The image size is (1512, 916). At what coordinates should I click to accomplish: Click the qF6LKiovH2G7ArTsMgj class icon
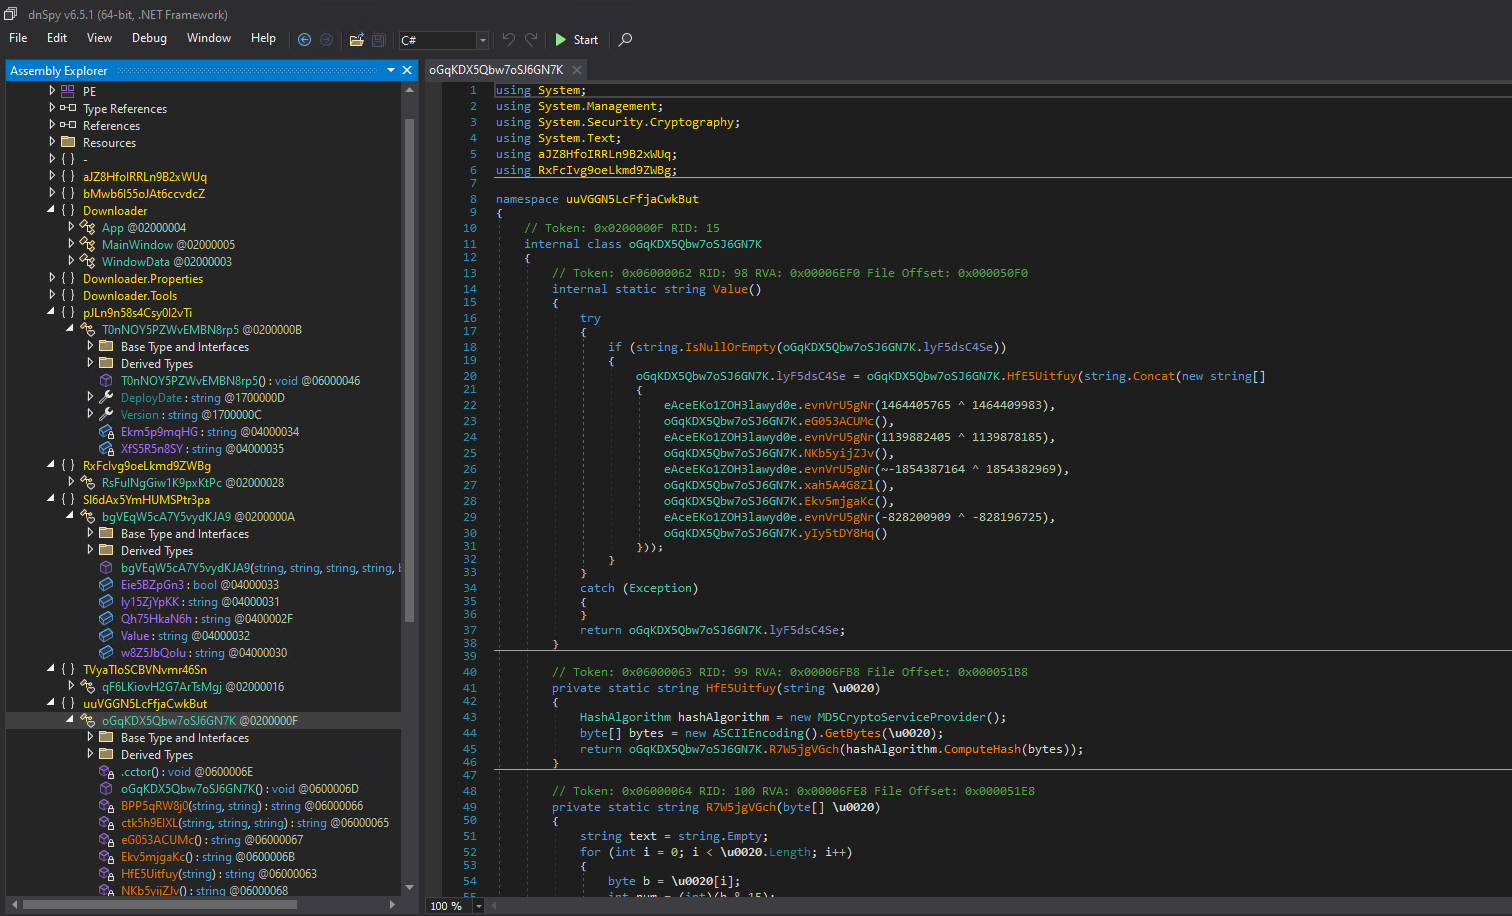(87, 686)
